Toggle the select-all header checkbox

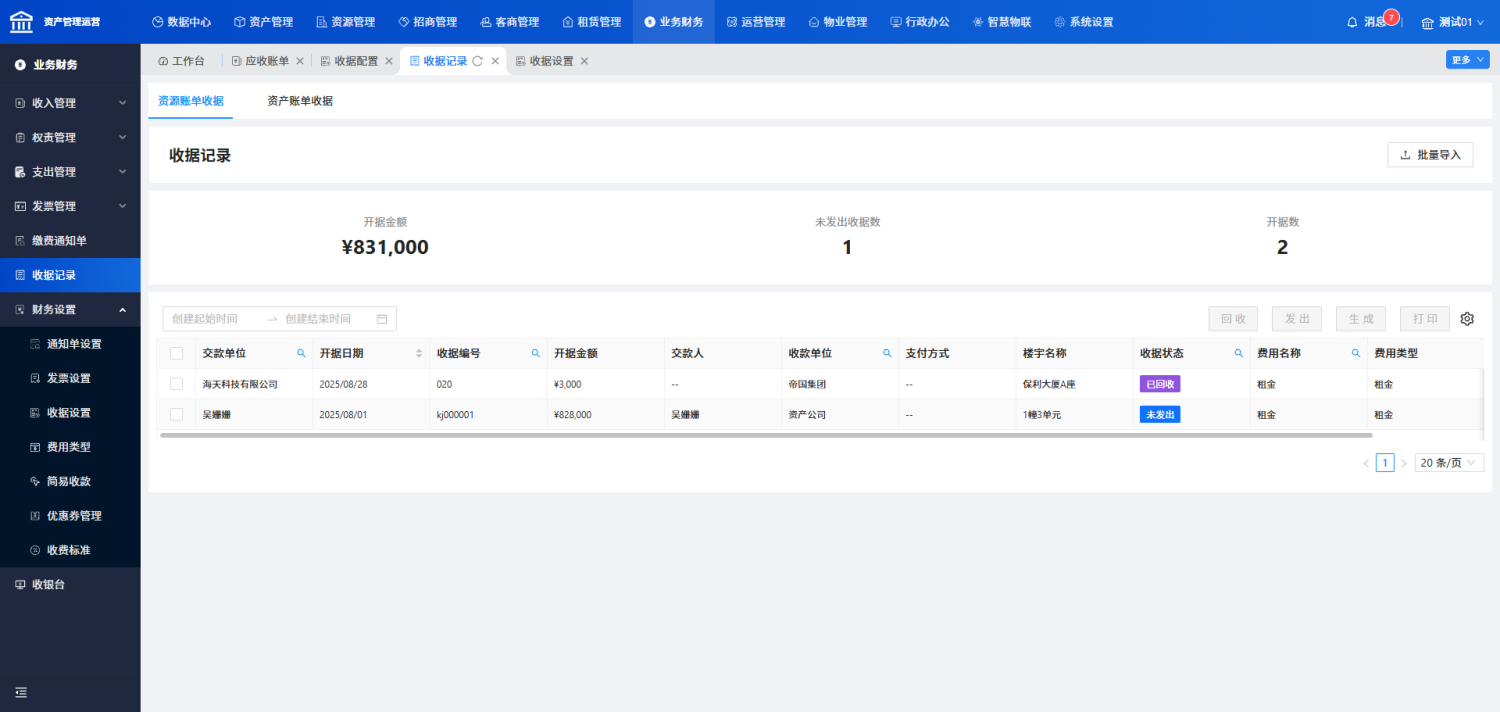(176, 353)
